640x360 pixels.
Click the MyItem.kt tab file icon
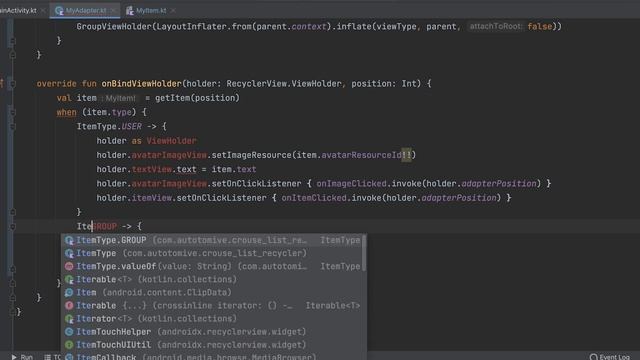[129, 11]
